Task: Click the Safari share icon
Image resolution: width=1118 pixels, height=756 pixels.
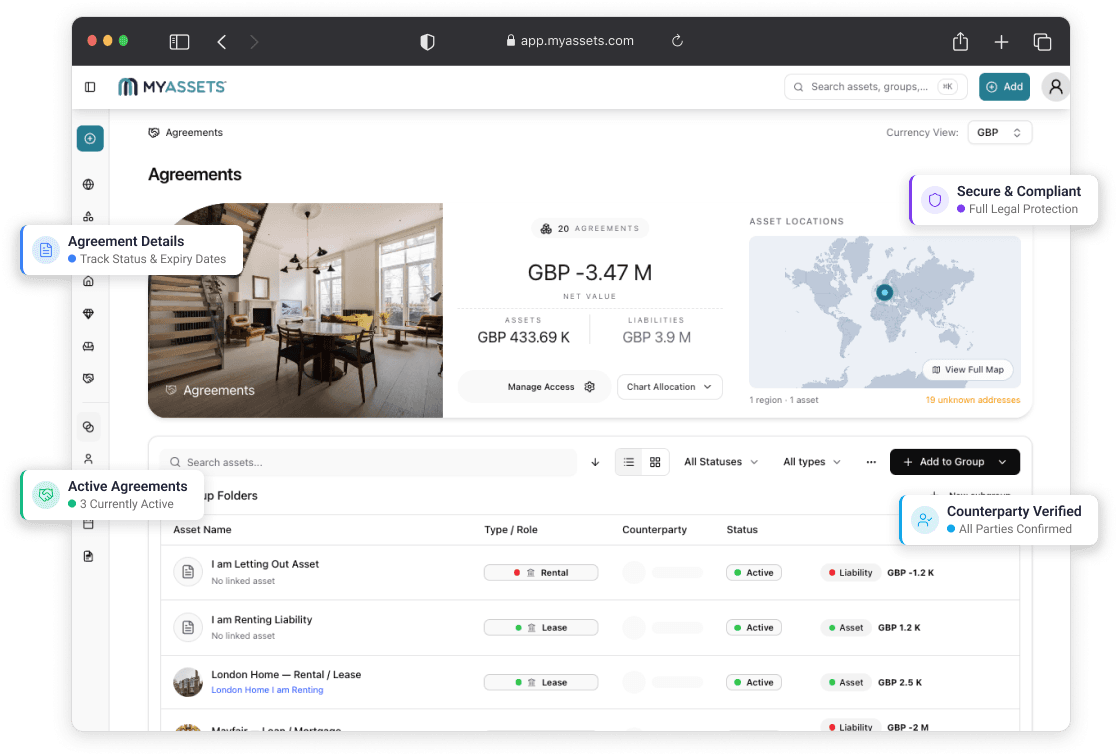Action: 960,41
